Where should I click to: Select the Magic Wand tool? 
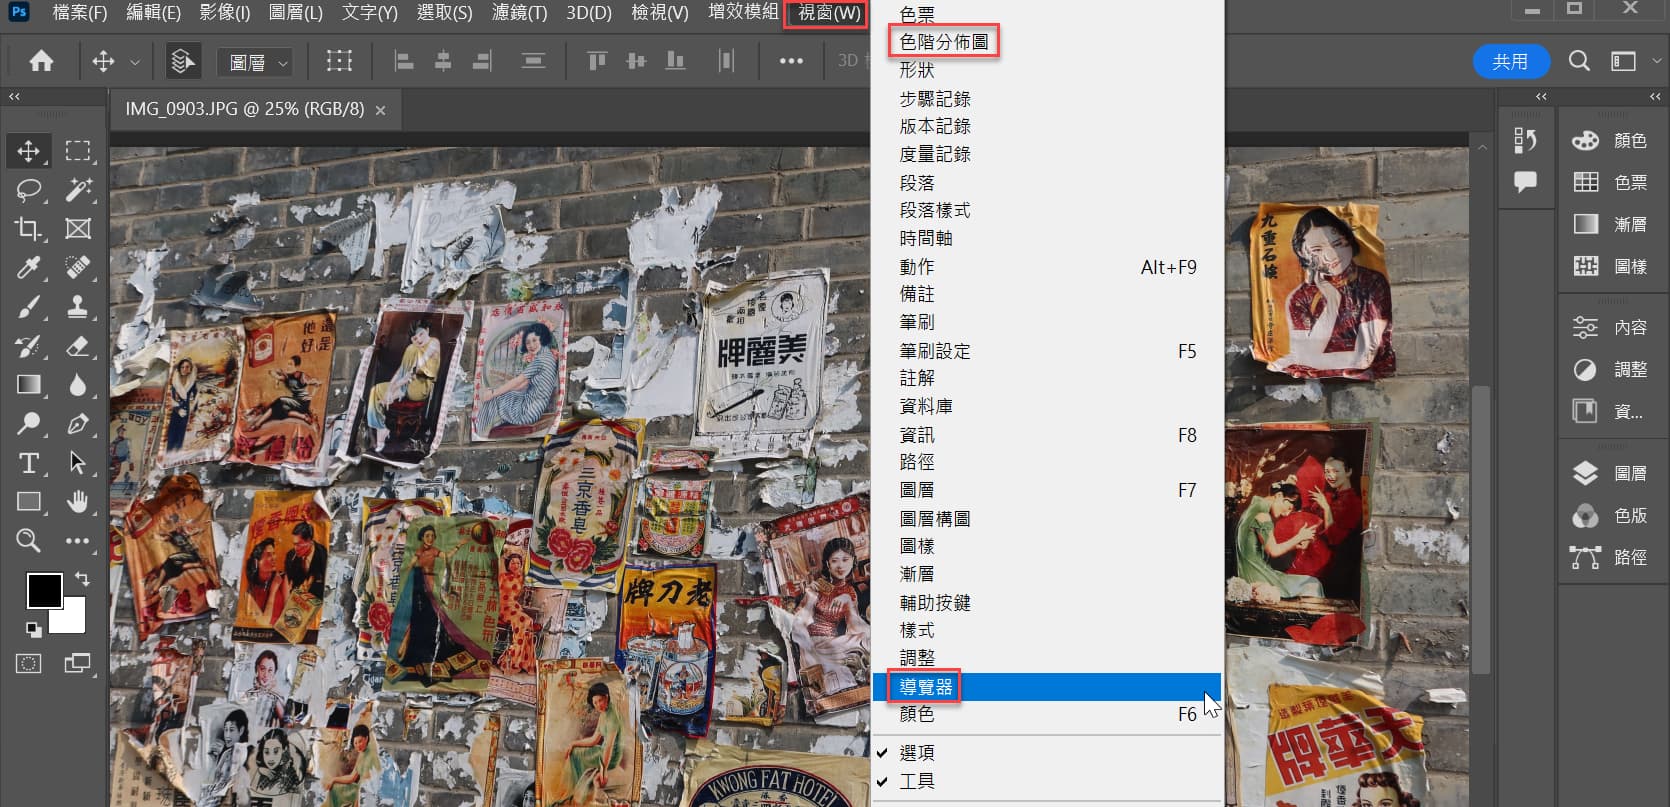[x=78, y=190]
